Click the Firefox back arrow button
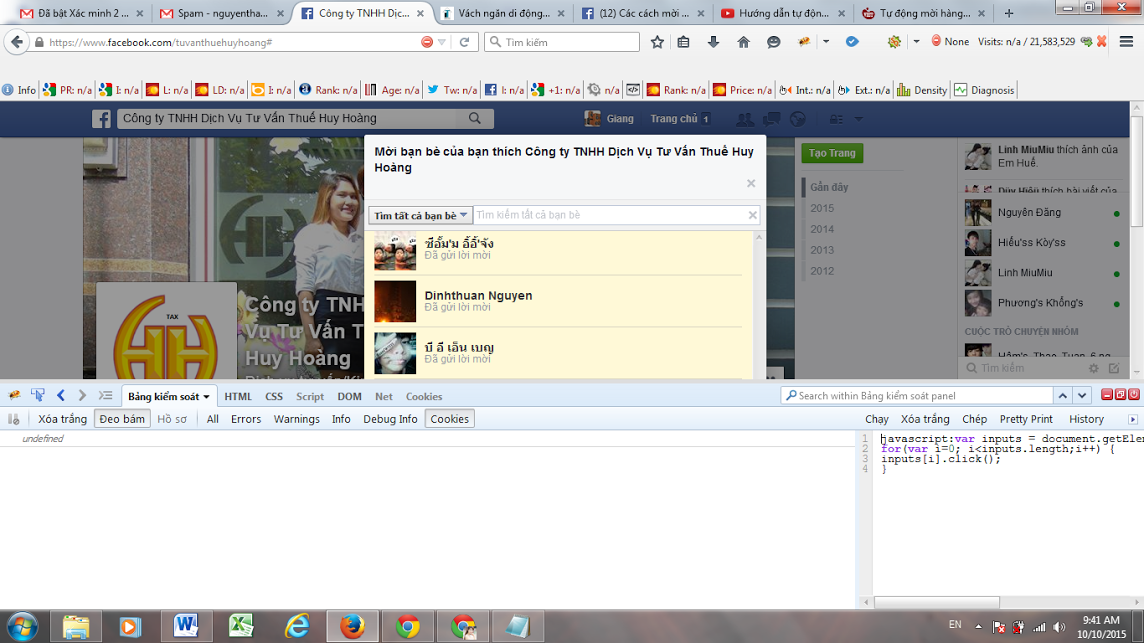Screen dimensions: 1144x643 tap(16, 42)
